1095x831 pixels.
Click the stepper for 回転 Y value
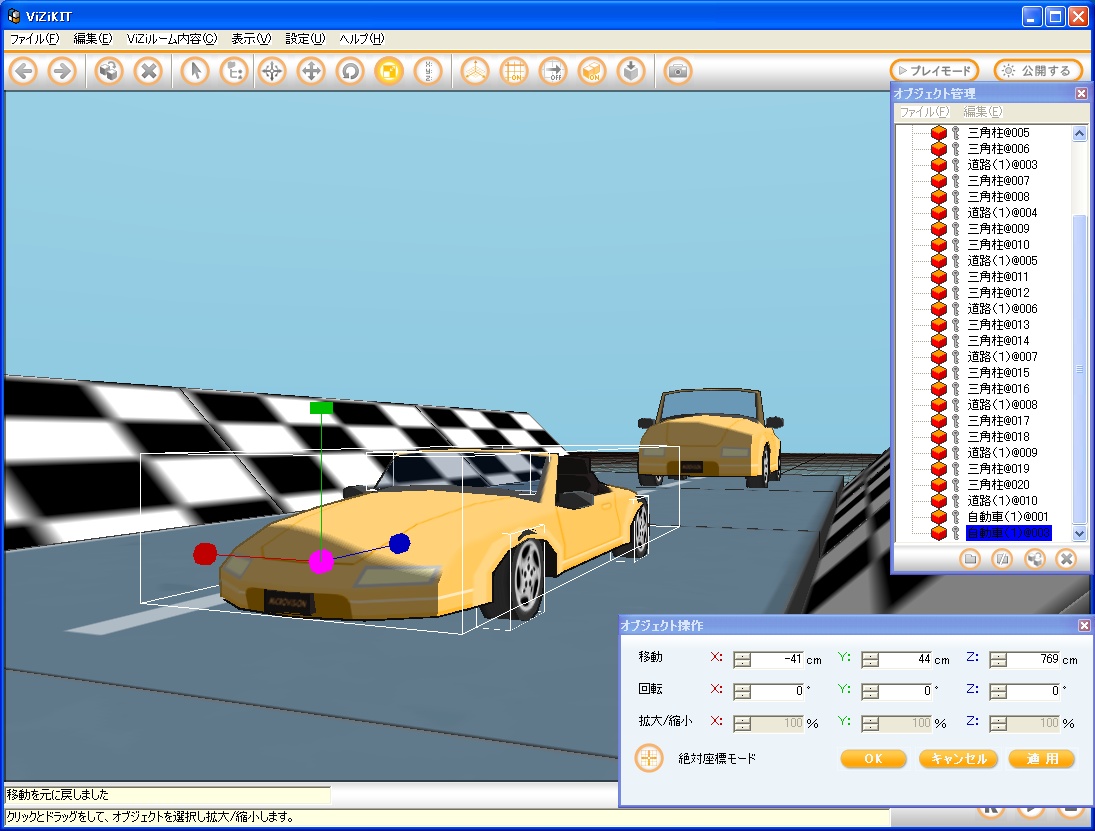869,691
